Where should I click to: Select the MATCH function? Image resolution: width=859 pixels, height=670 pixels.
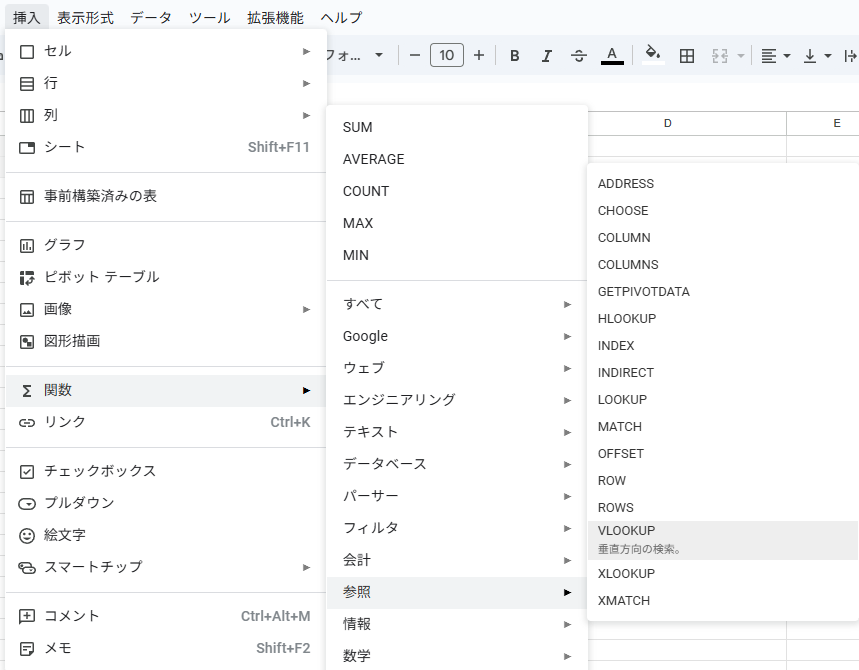coord(723,426)
